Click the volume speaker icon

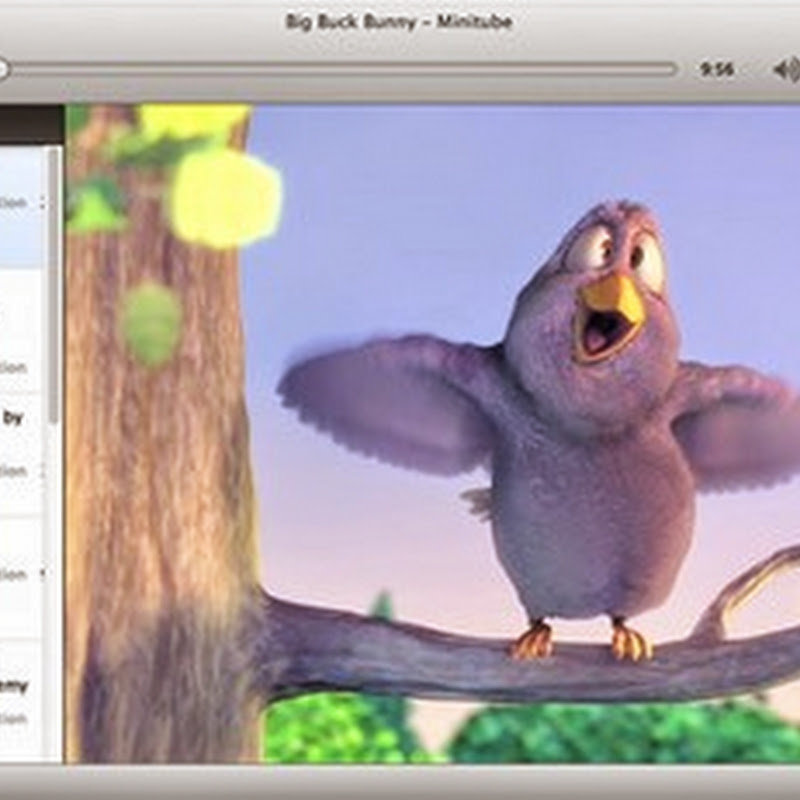pyautogui.click(x=786, y=69)
